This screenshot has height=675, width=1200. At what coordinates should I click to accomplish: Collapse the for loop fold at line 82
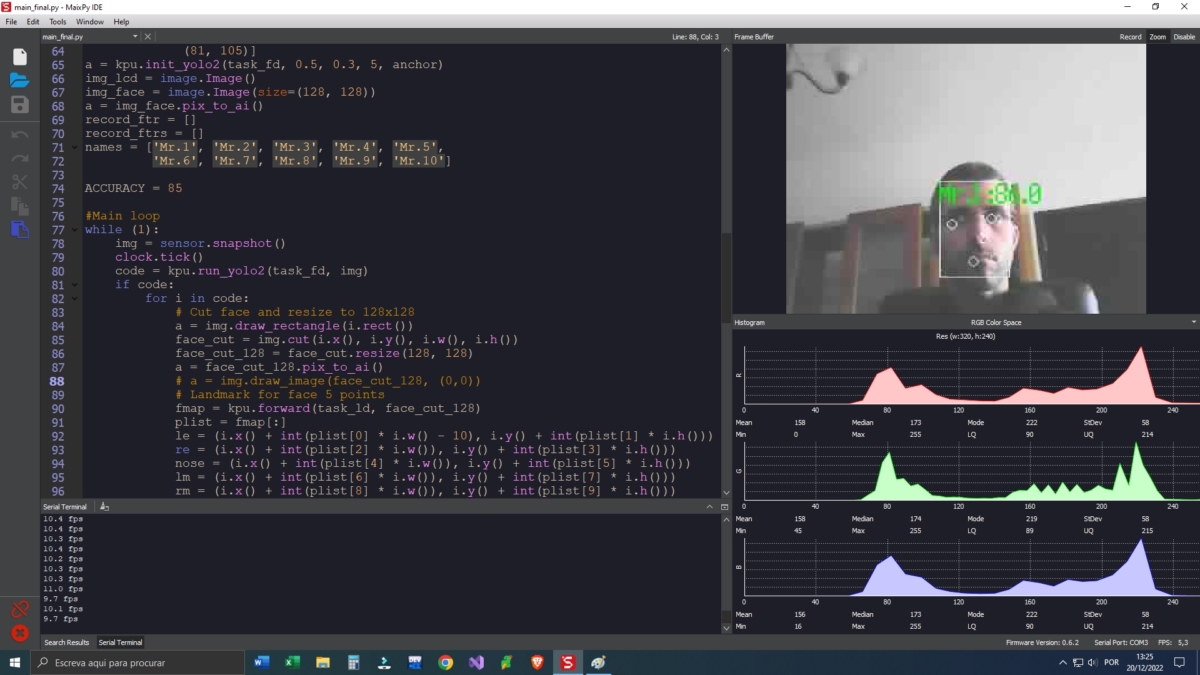[x=75, y=299]
